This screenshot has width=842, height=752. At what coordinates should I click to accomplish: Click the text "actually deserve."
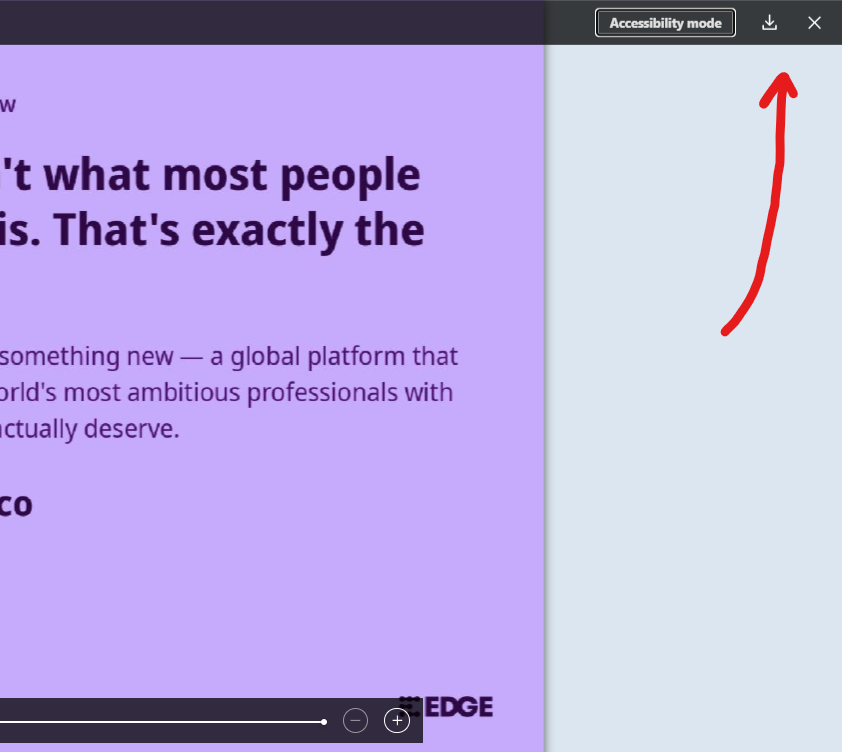tap(90, 429)
